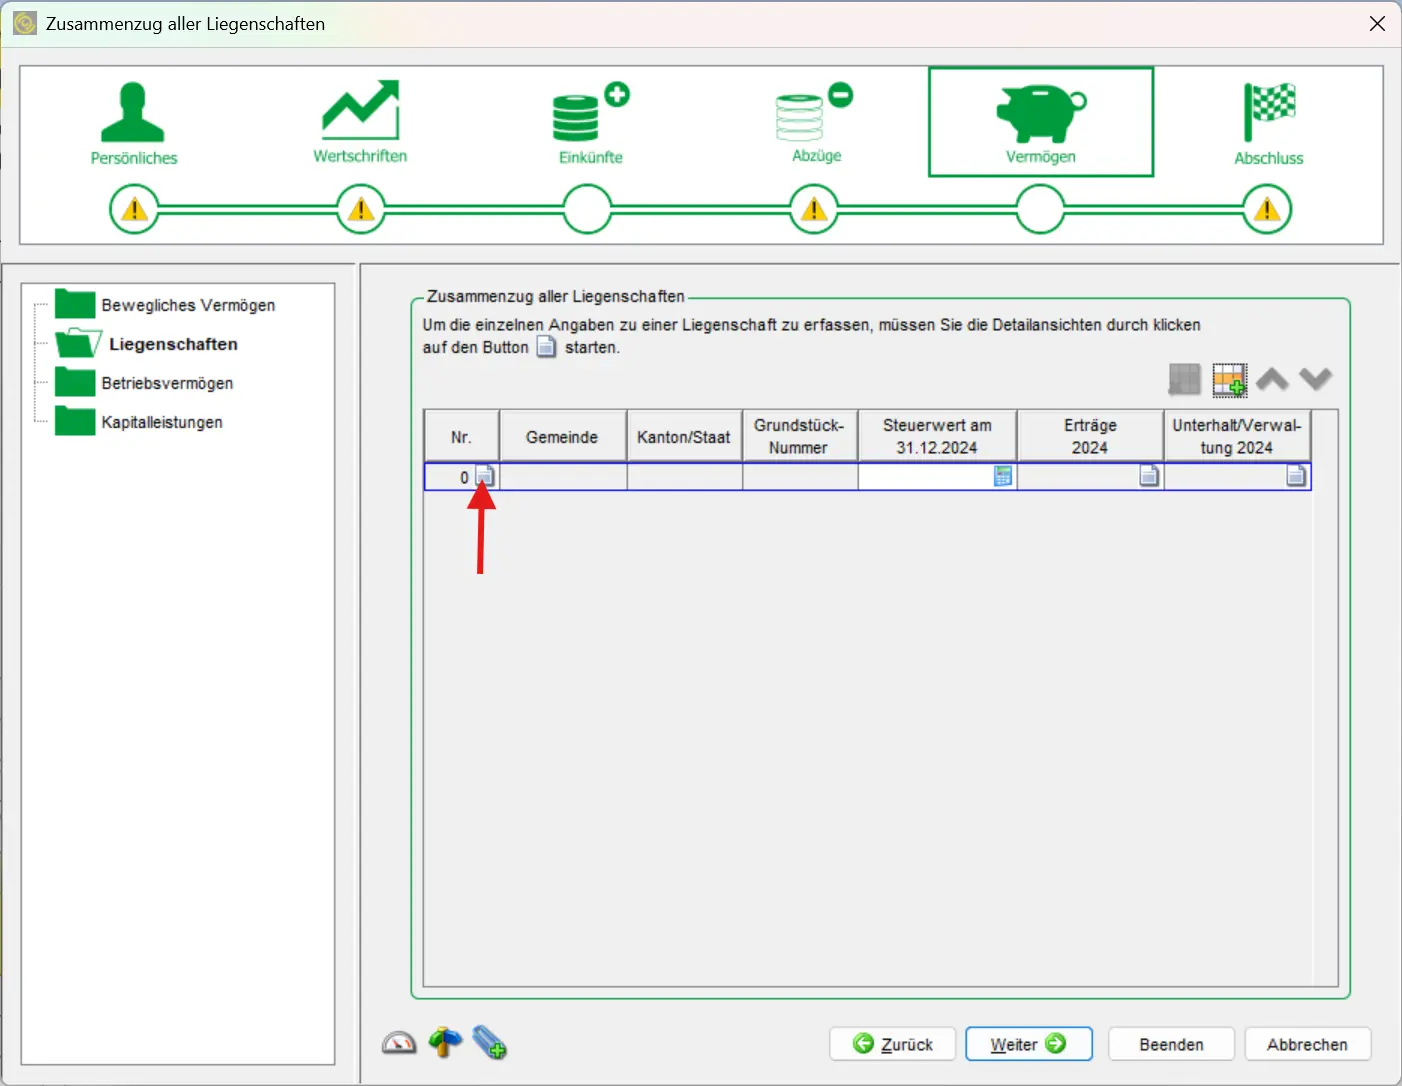Click the paperclip attachment add icon
The height and width of the screenshot is (1086, 1402).
pyautogui.click(x=490, y=1043)
